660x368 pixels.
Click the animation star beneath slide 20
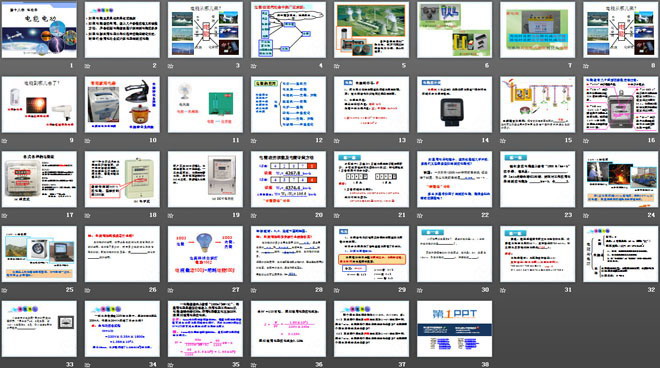pyautogui.click(x=254, y=215)
